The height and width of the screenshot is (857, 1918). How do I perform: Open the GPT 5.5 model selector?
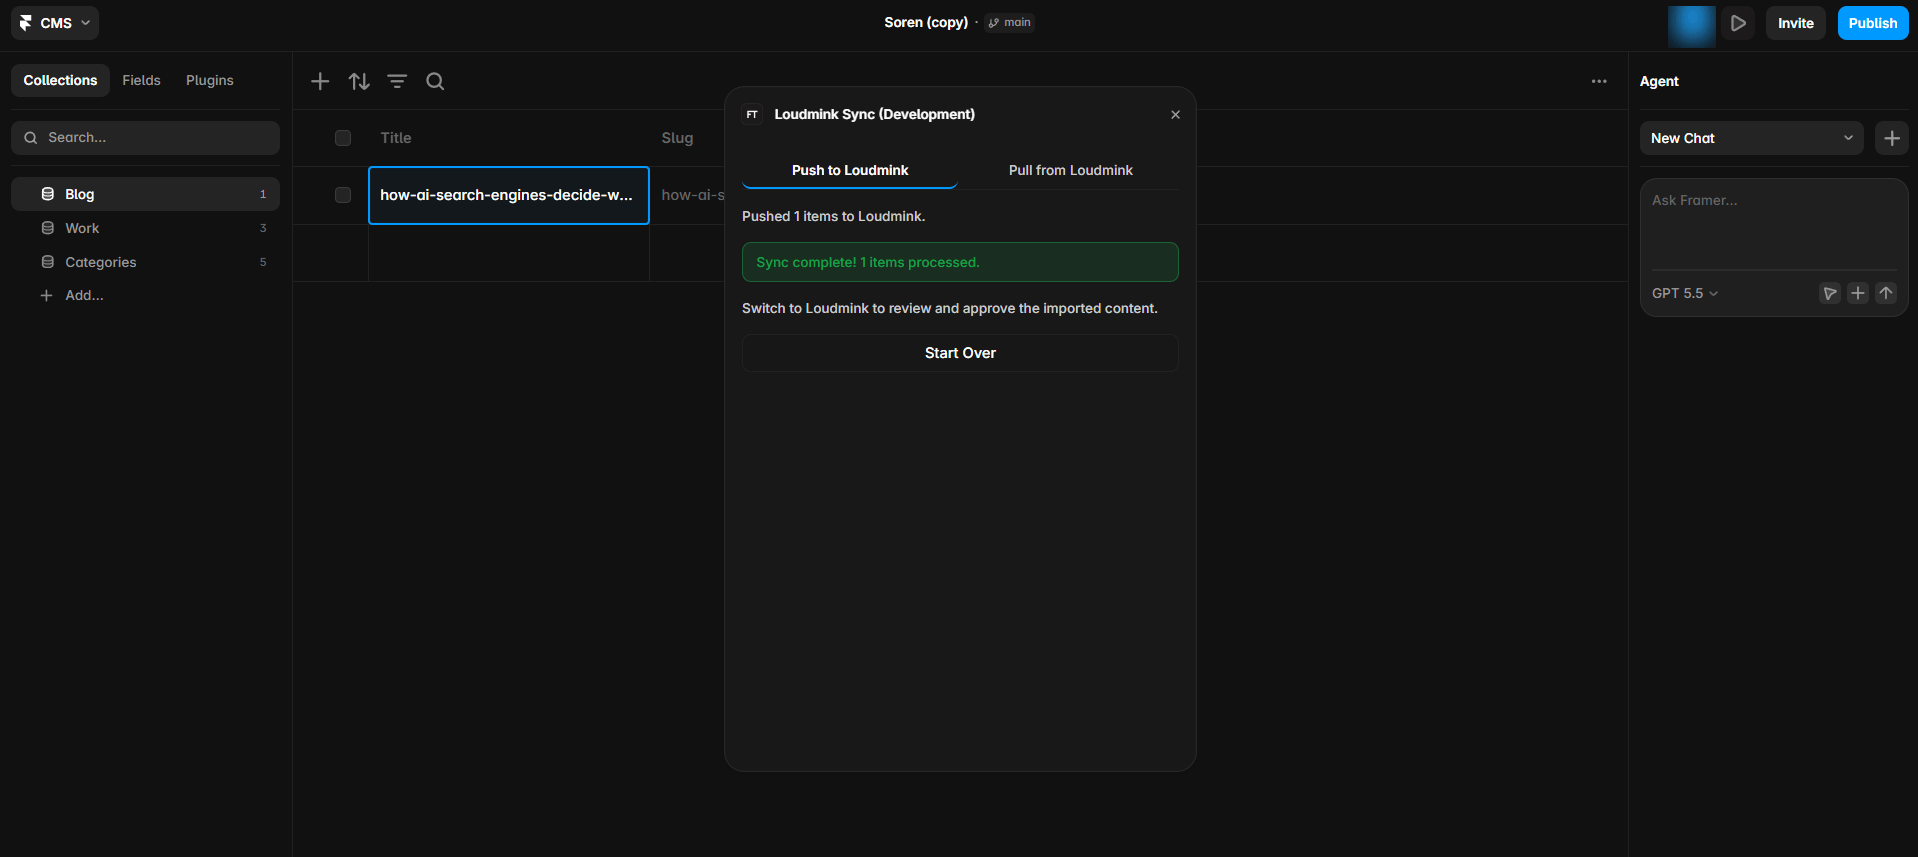click(1685, 293)
